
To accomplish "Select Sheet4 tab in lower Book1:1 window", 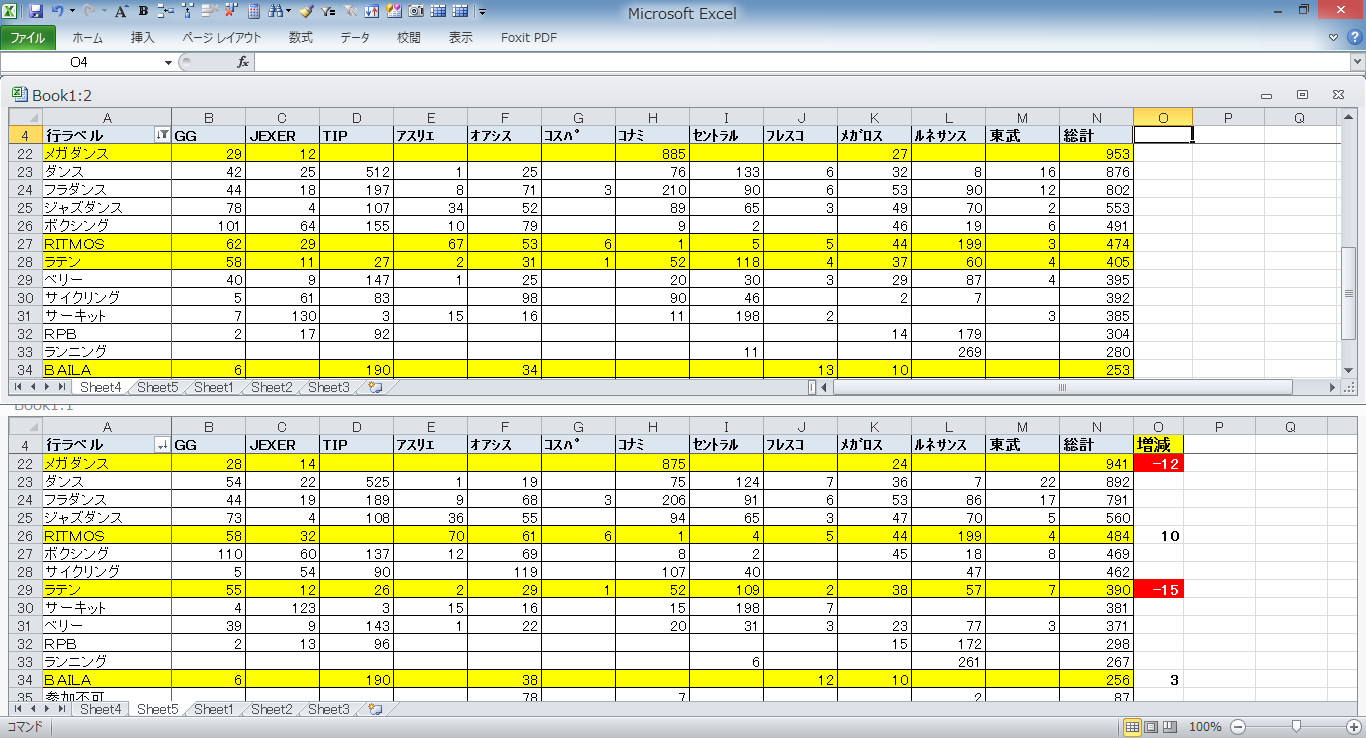I will 101,709.
